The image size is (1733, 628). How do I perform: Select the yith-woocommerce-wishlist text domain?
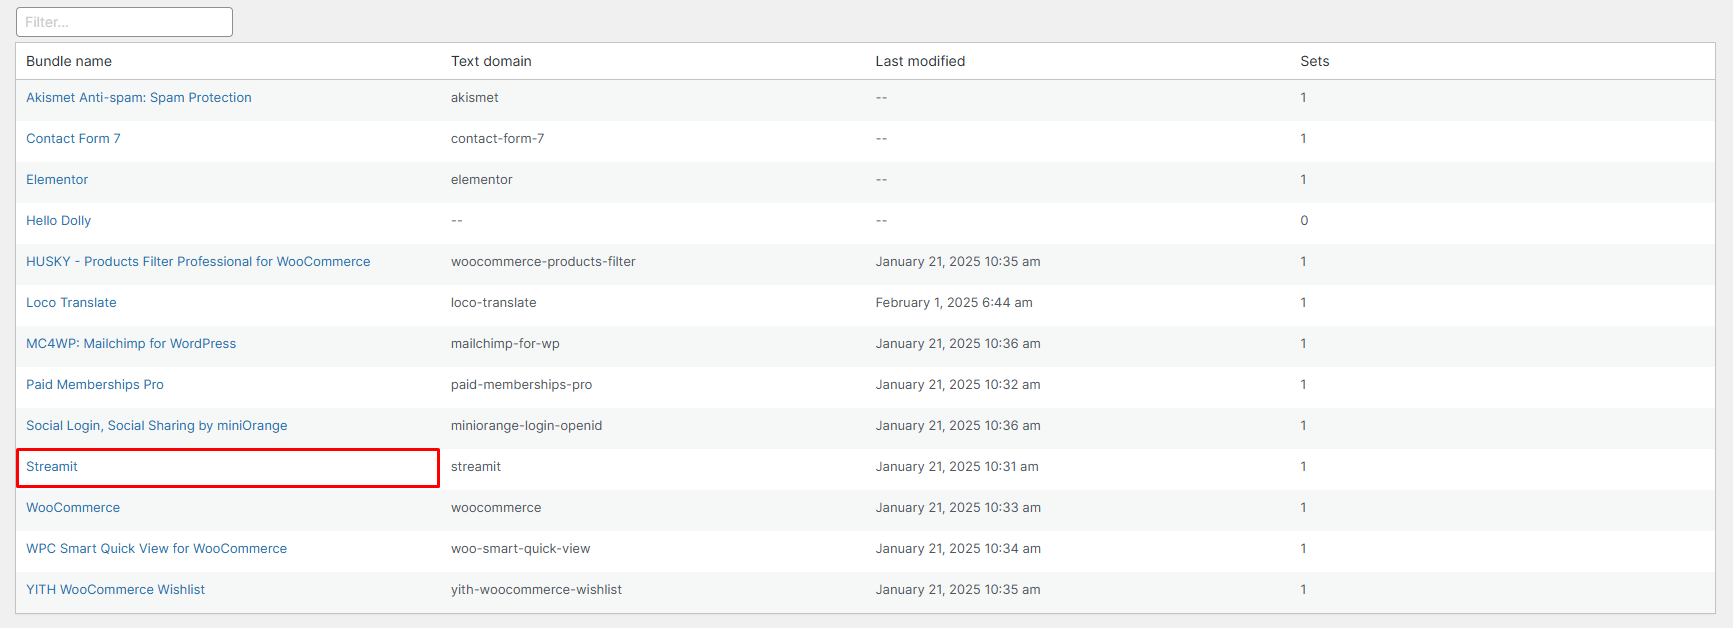tap(536, 589)
